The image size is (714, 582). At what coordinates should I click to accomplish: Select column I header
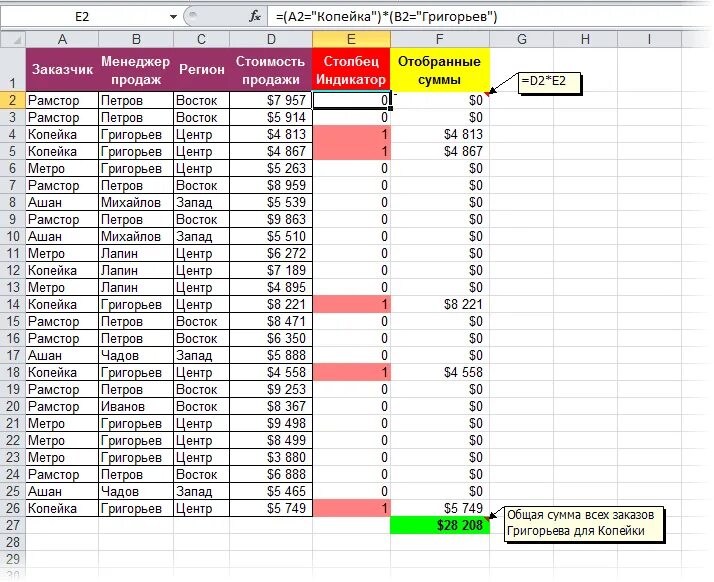(649, 39)
